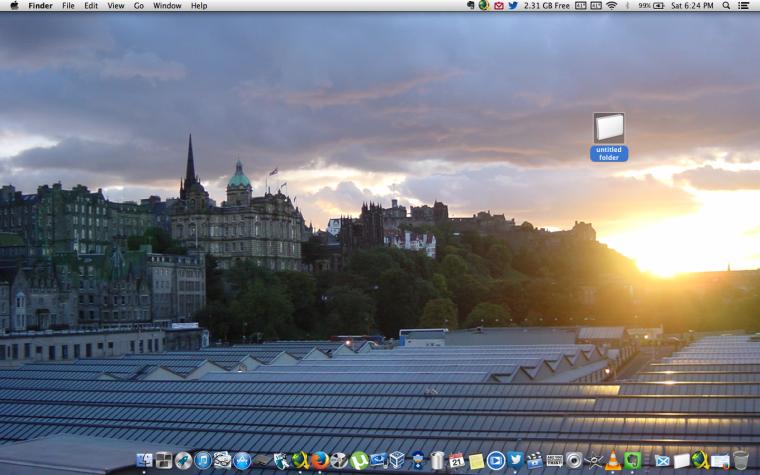Screen dimensions: 760x475
Task: Open Calendar icon showing 21
Action: pyautogui.click(x=457, y=460)
